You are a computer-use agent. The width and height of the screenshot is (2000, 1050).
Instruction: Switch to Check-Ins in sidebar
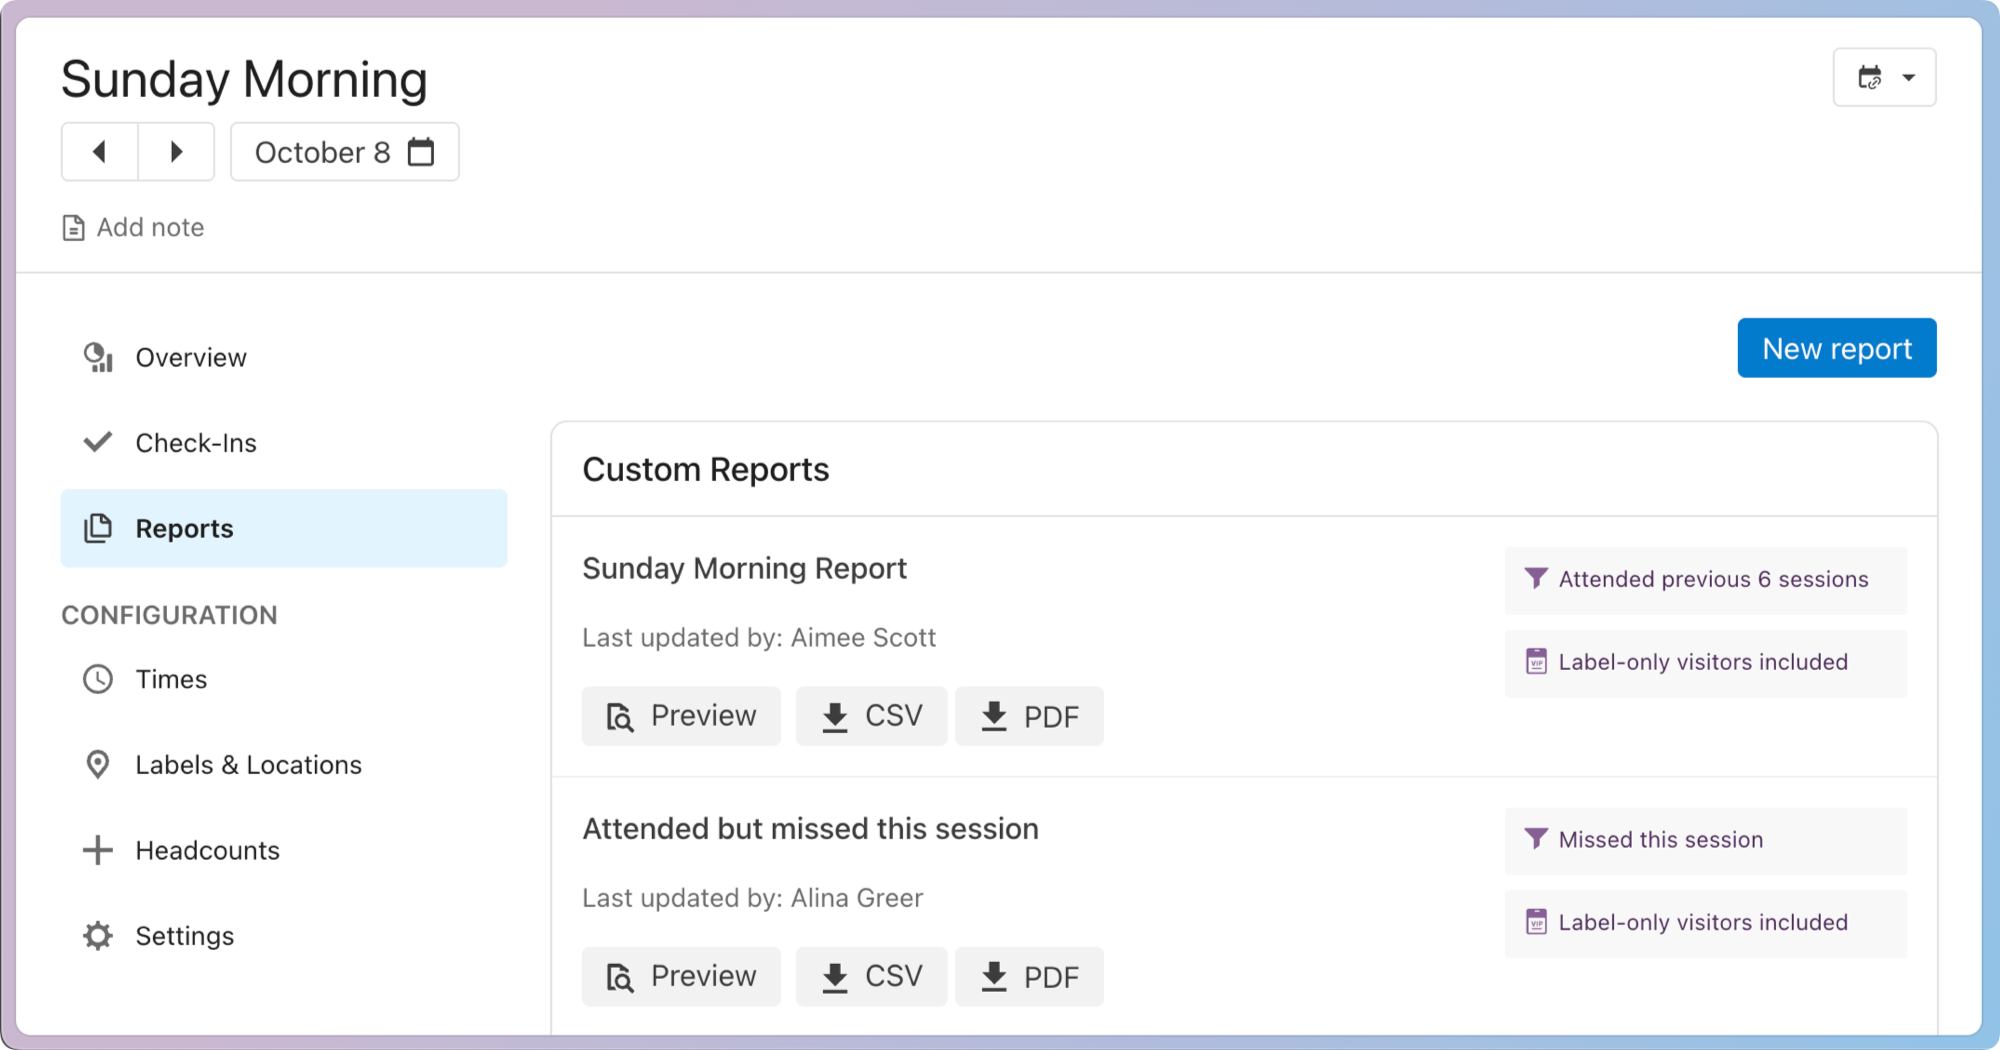point(196,443)
